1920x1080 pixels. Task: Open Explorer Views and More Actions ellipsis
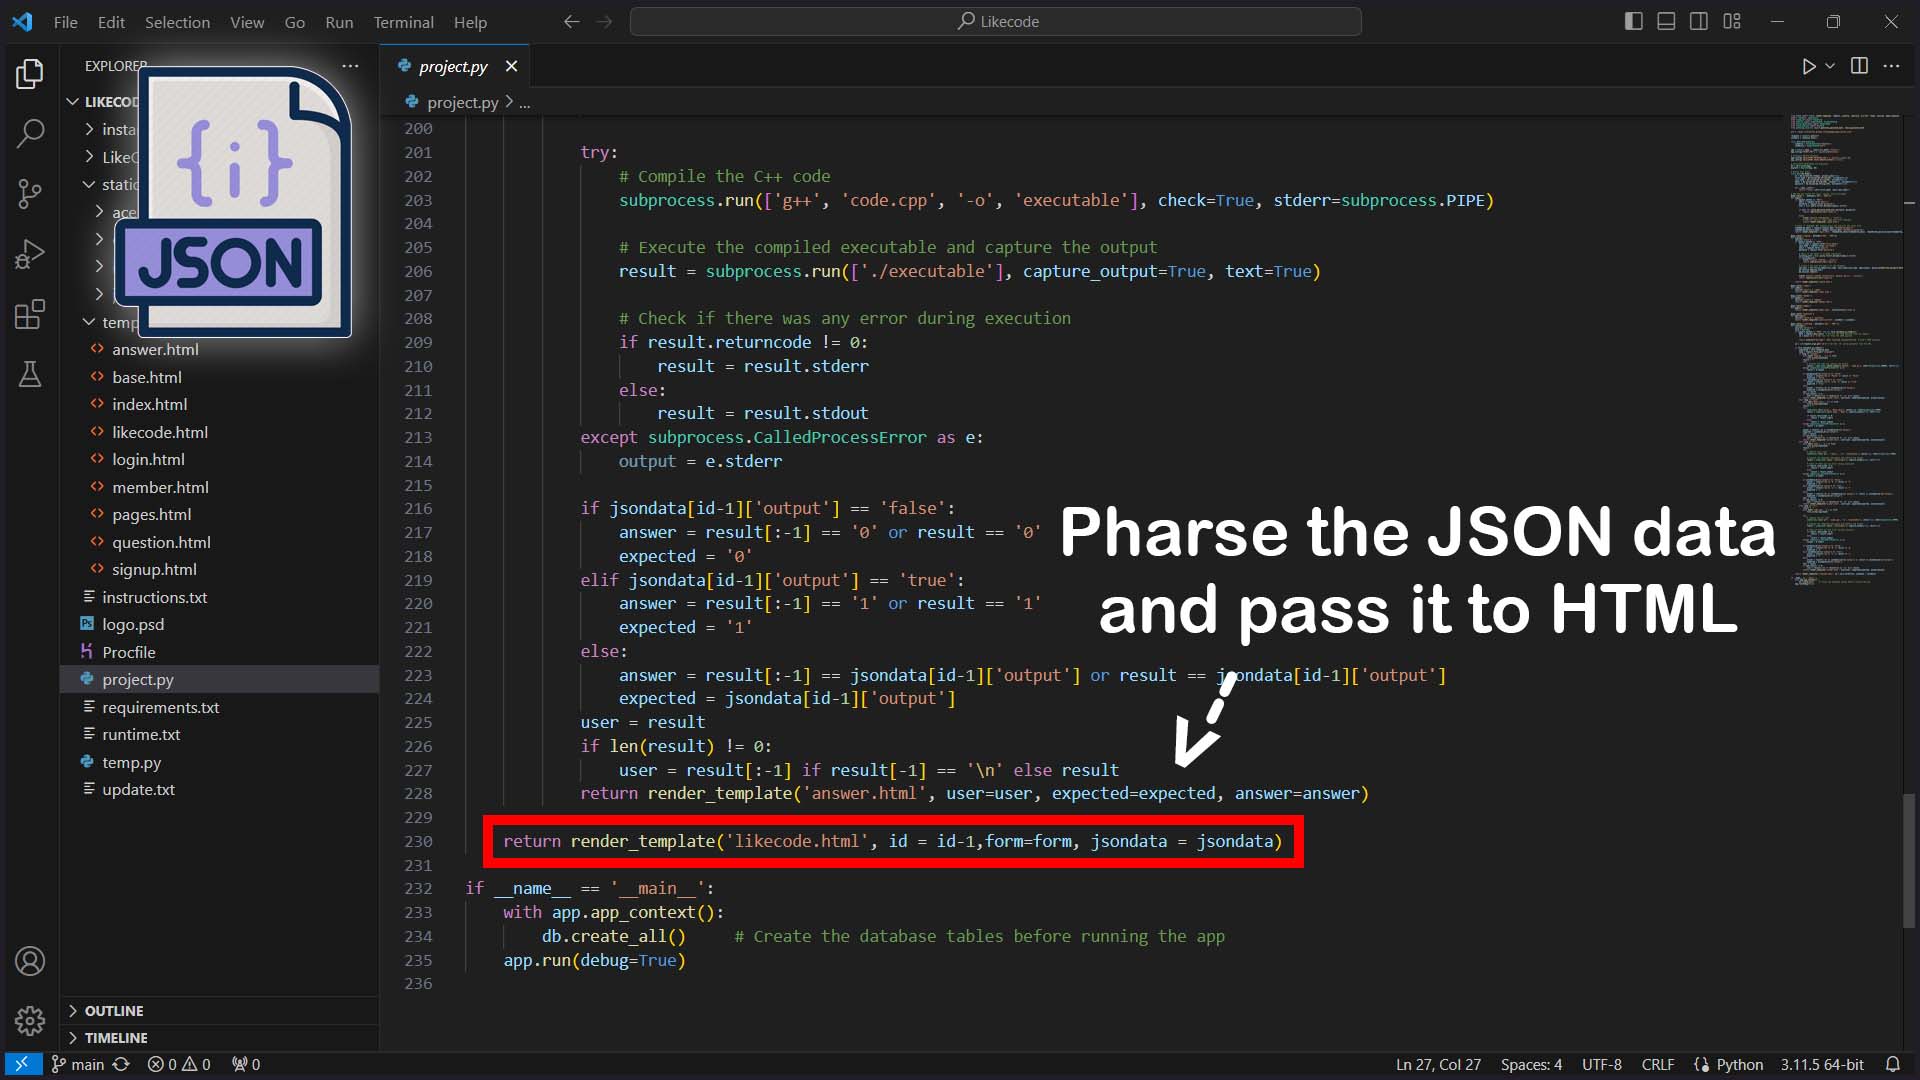coord(350,66)
